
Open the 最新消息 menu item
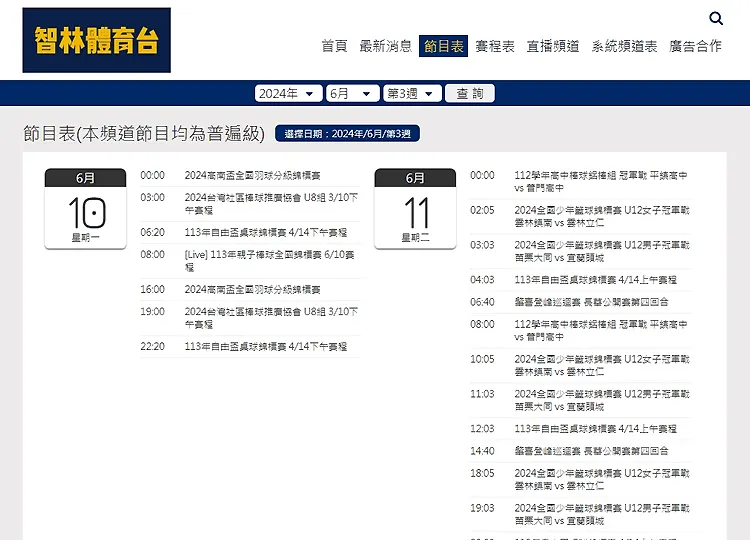coord(385,46)
